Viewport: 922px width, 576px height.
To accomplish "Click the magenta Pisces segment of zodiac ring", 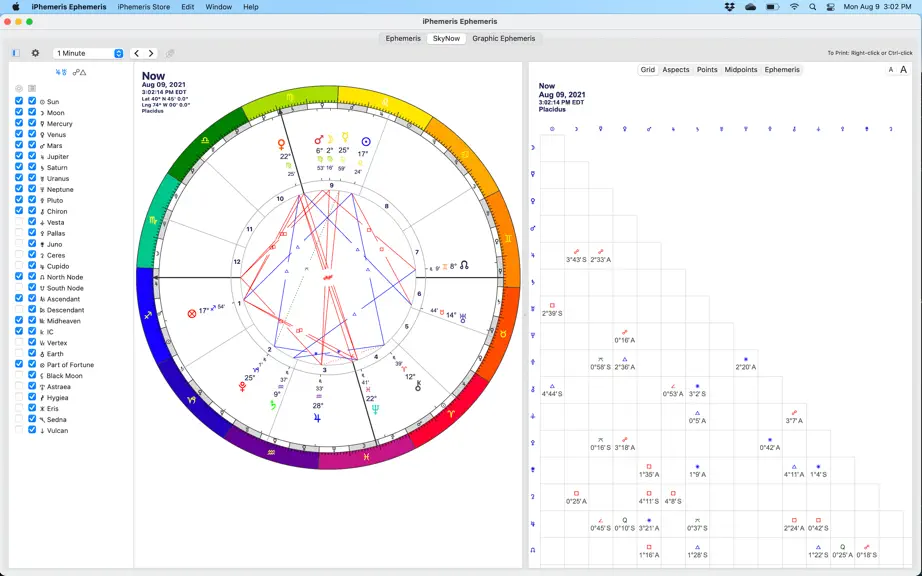I will [366, 455].
